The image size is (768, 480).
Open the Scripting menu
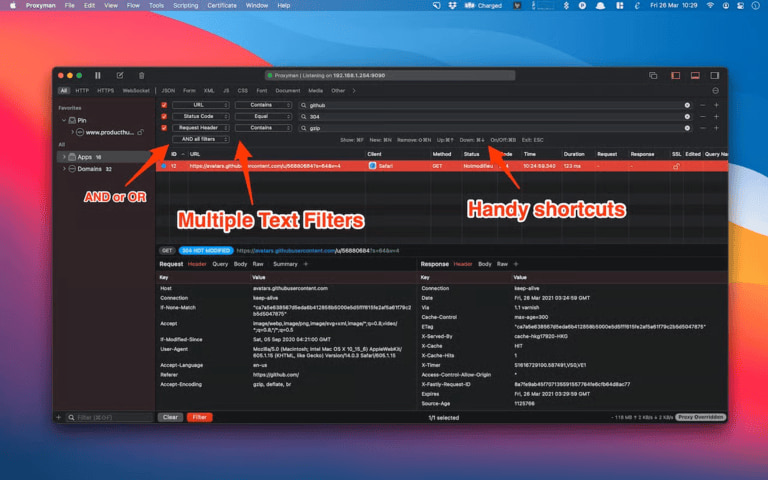pyautogui.click(x=186, y=5)
